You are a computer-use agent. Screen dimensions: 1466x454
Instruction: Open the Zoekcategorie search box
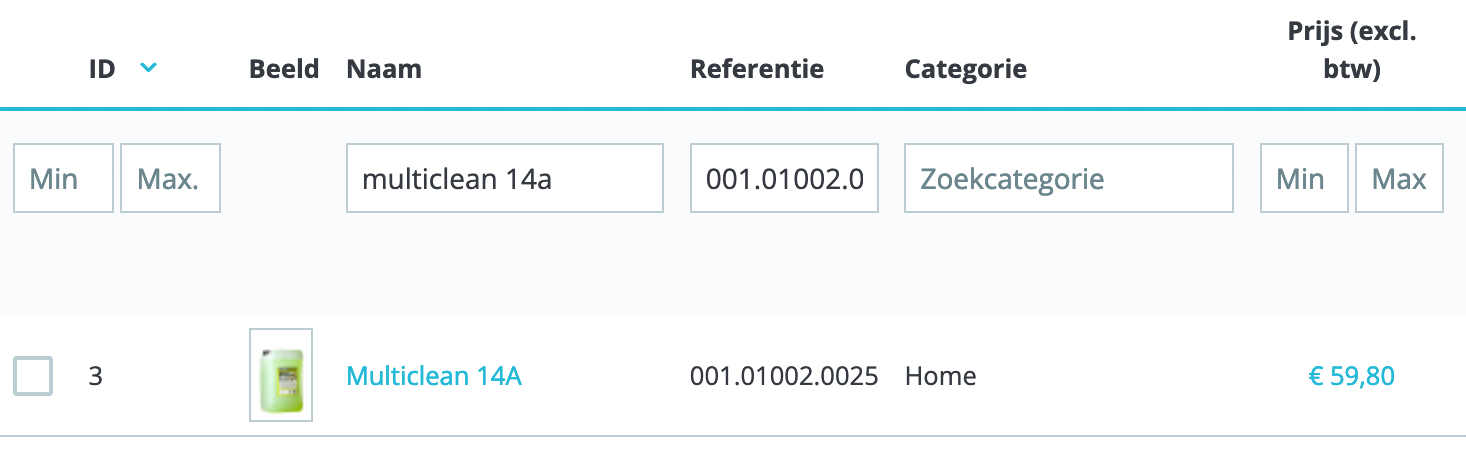pos(1069,178)
